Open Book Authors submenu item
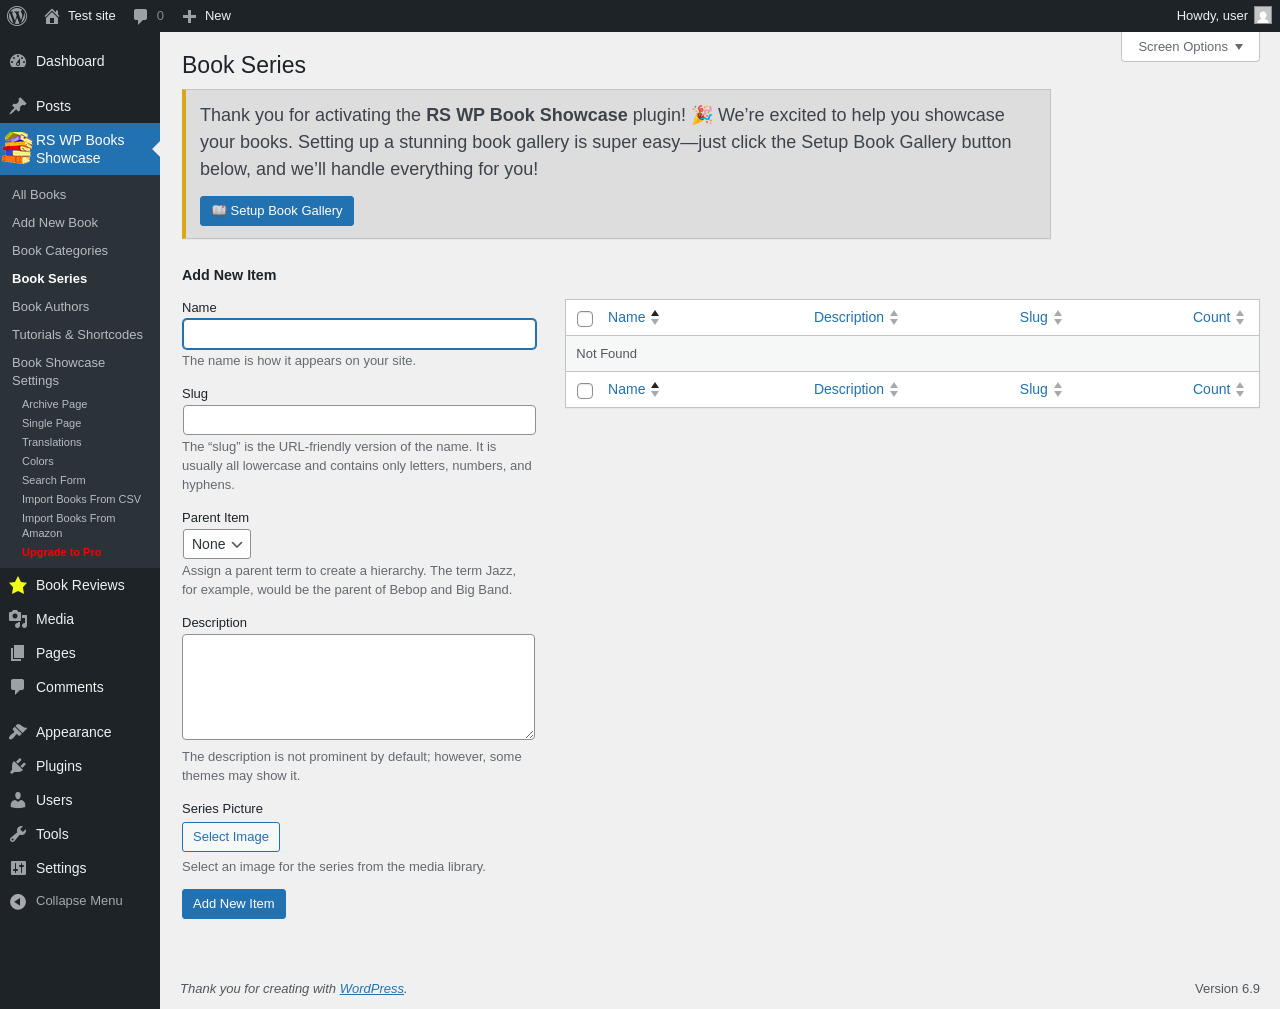The width and height of the screenshot is (1280, 1009). tap(50, 307)
